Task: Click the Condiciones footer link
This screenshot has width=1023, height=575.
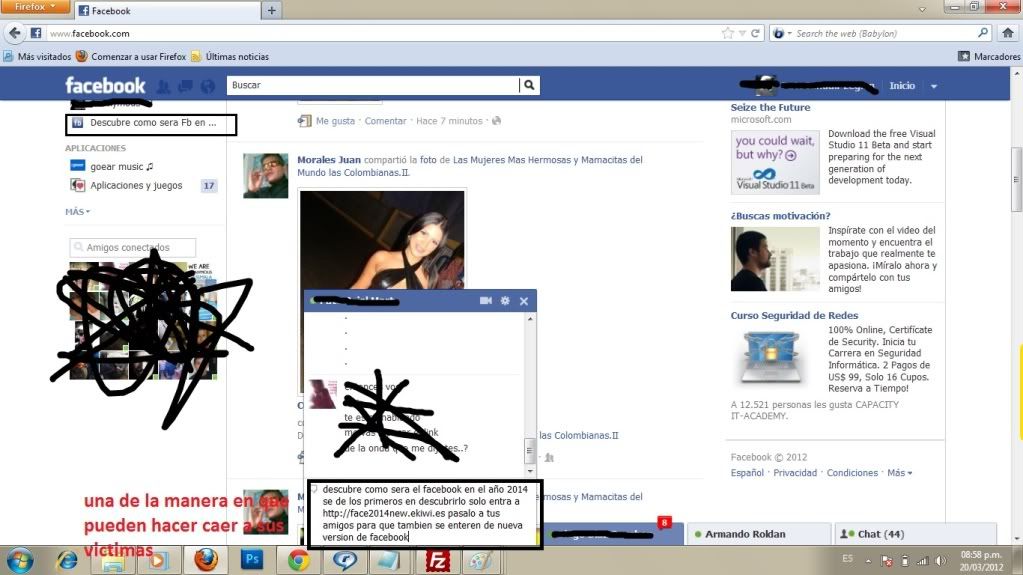Action: click(852, 473)
